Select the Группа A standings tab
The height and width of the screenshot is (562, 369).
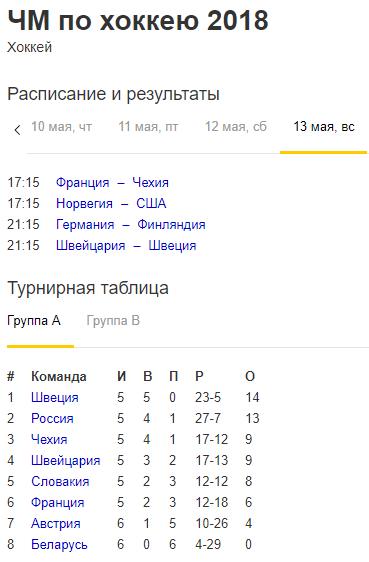pyautogui.click(x=34, y=320)
